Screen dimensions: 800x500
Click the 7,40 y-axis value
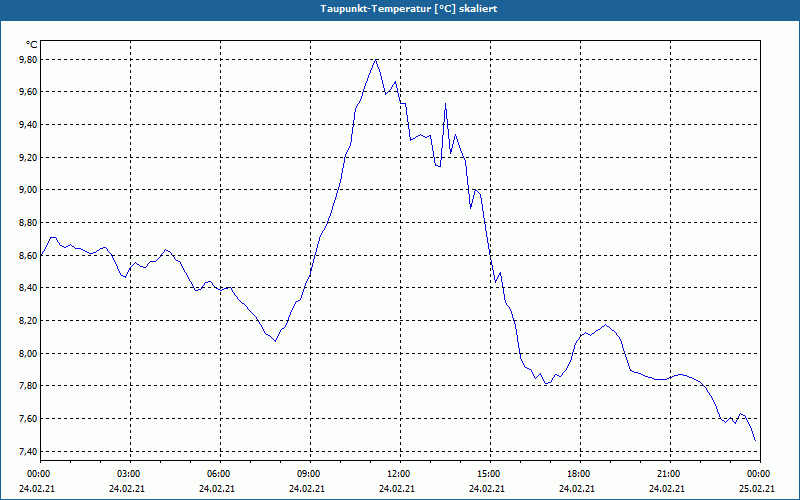click(29, 451)
